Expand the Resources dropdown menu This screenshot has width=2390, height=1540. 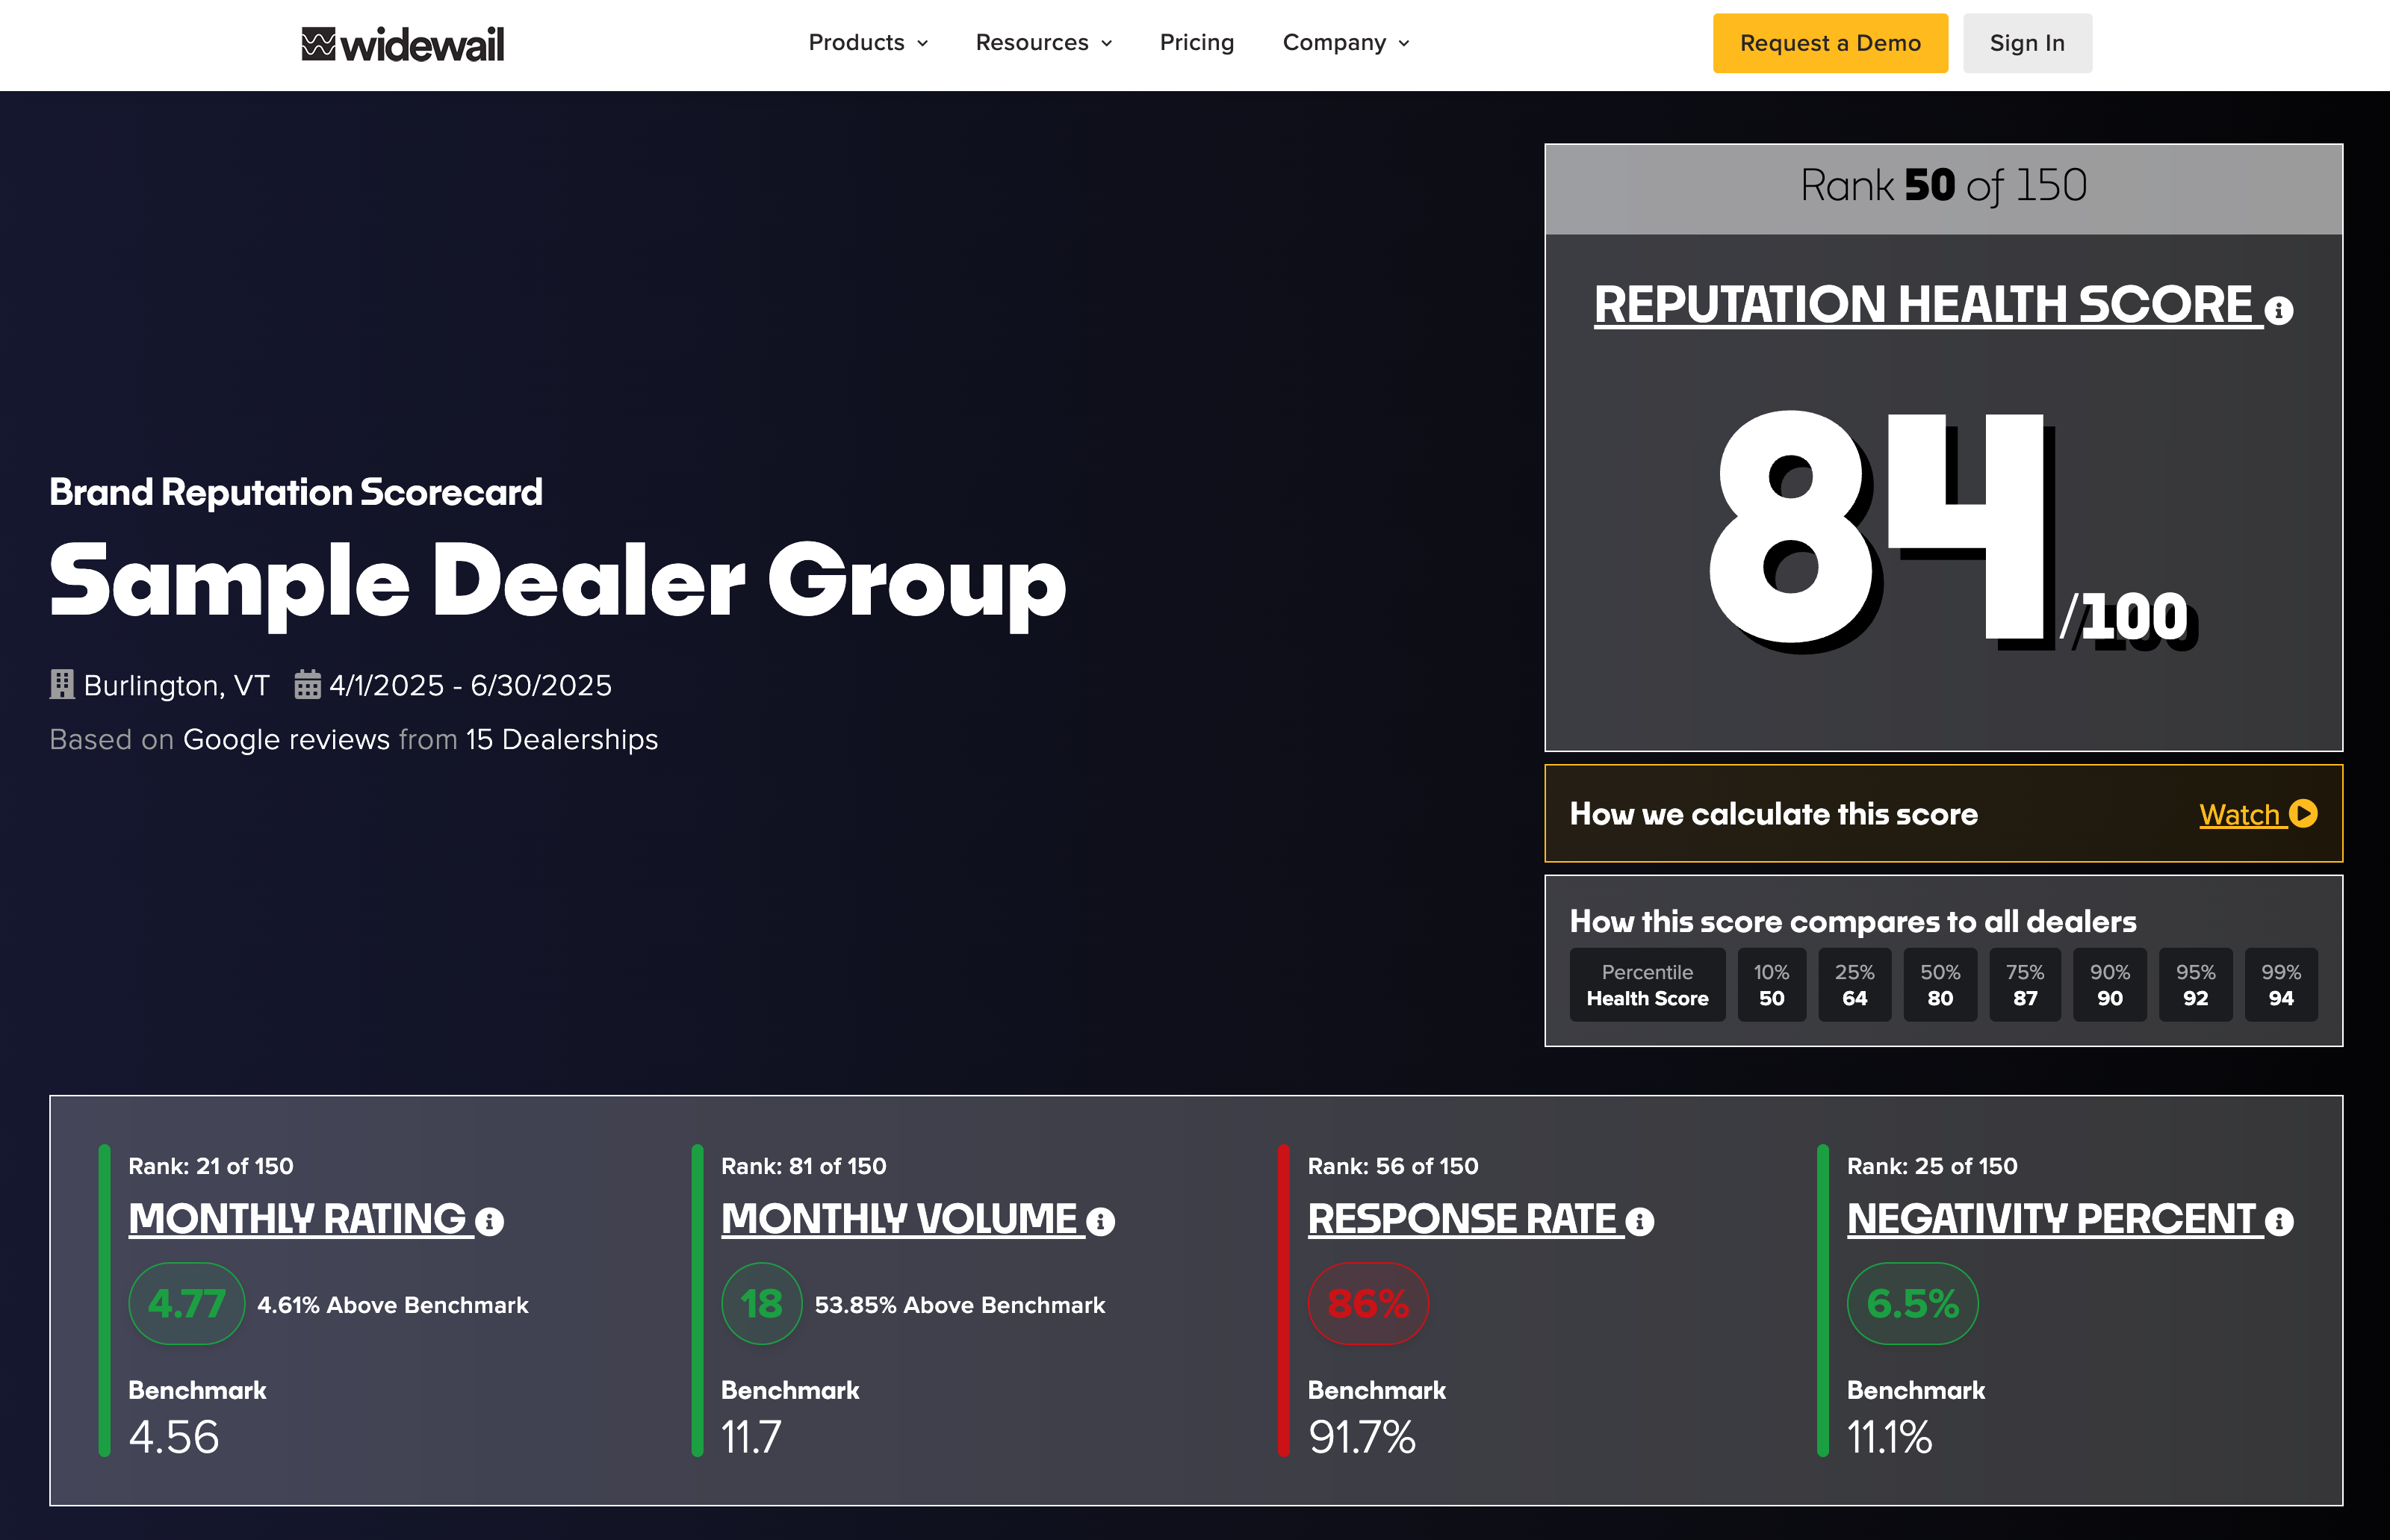click(x=1043, y=43)
